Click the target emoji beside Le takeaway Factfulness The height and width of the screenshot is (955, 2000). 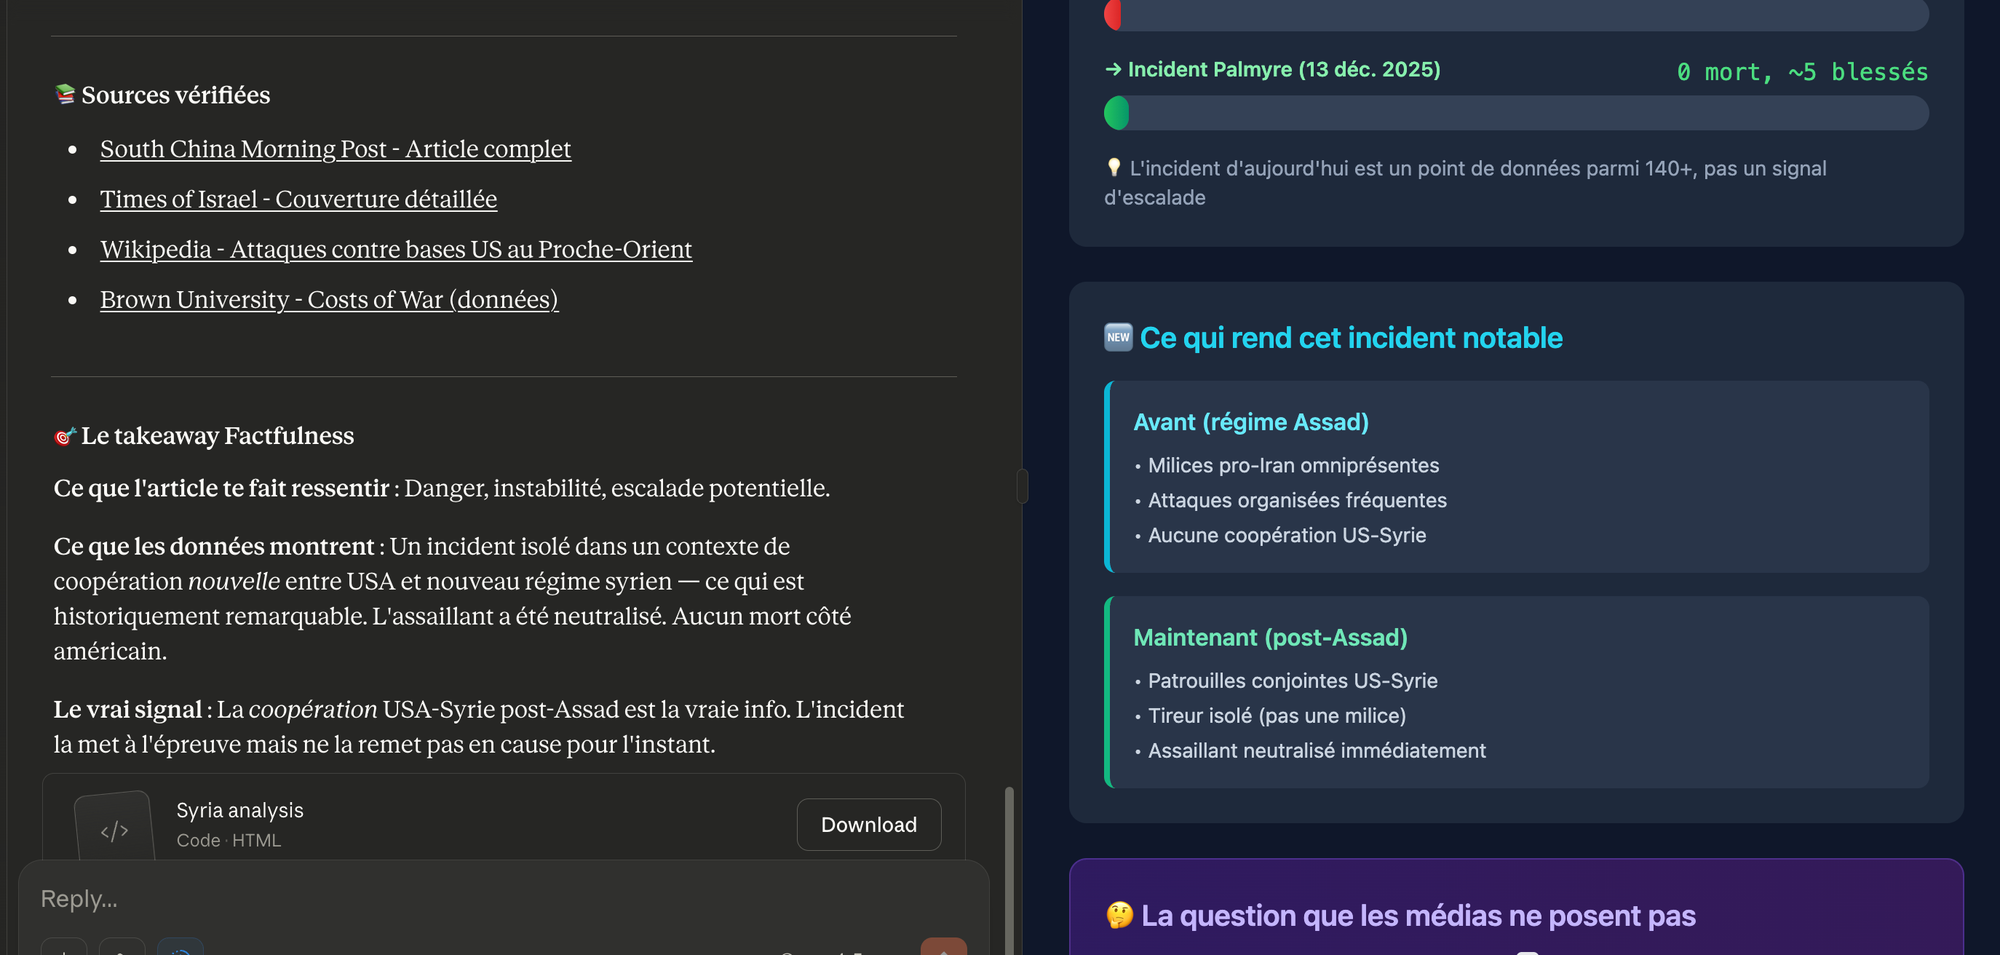[x=65, y=436]
